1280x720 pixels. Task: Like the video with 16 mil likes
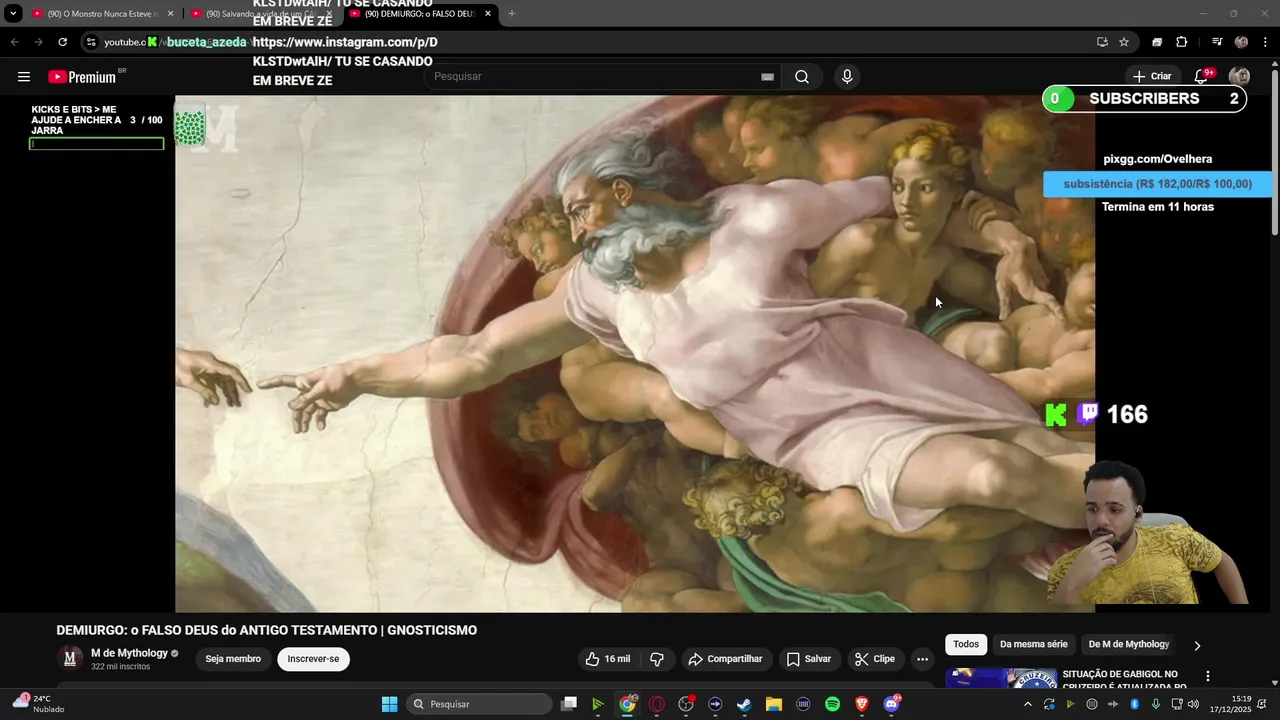coord(608,659)
